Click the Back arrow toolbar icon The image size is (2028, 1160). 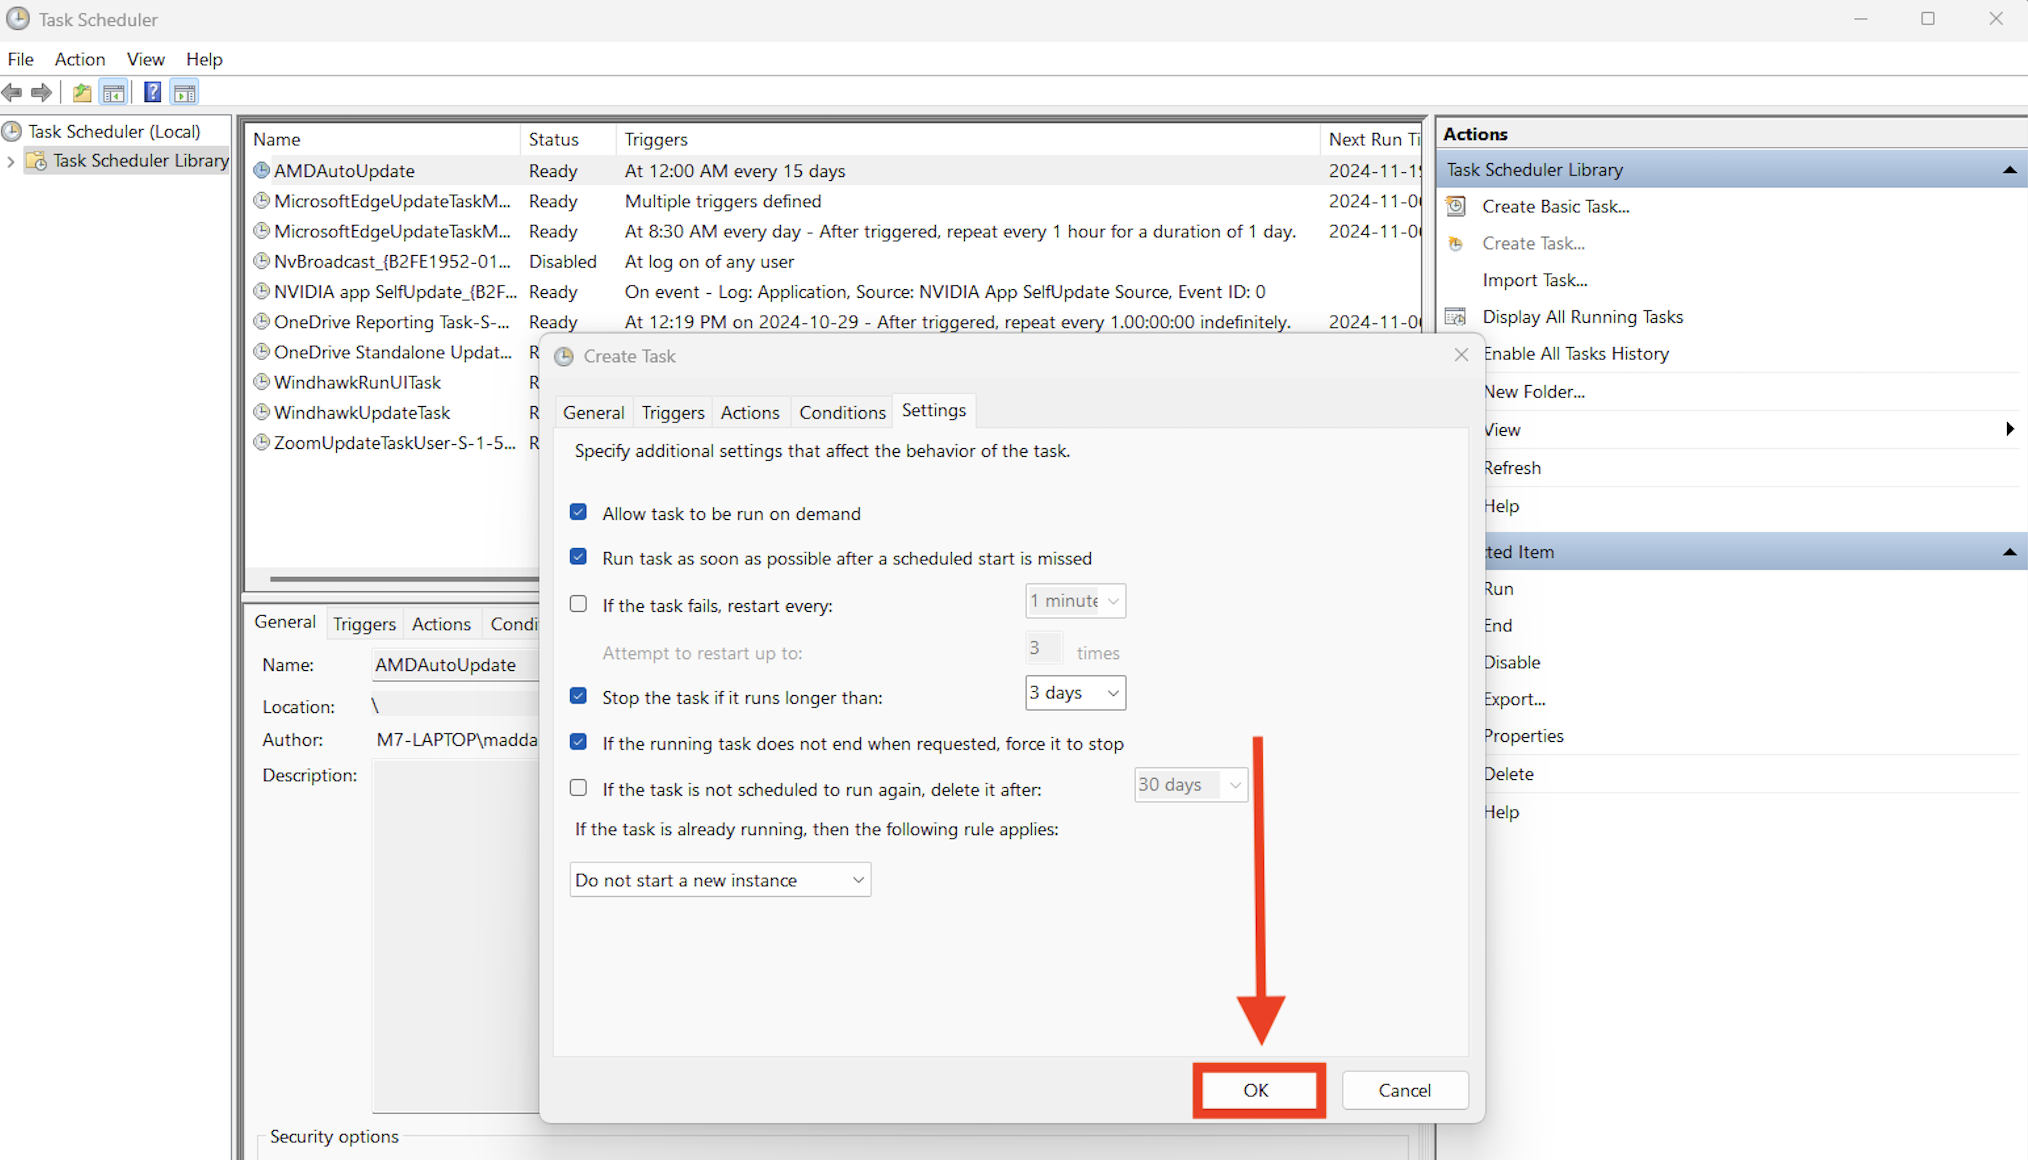tap(12, 93)
